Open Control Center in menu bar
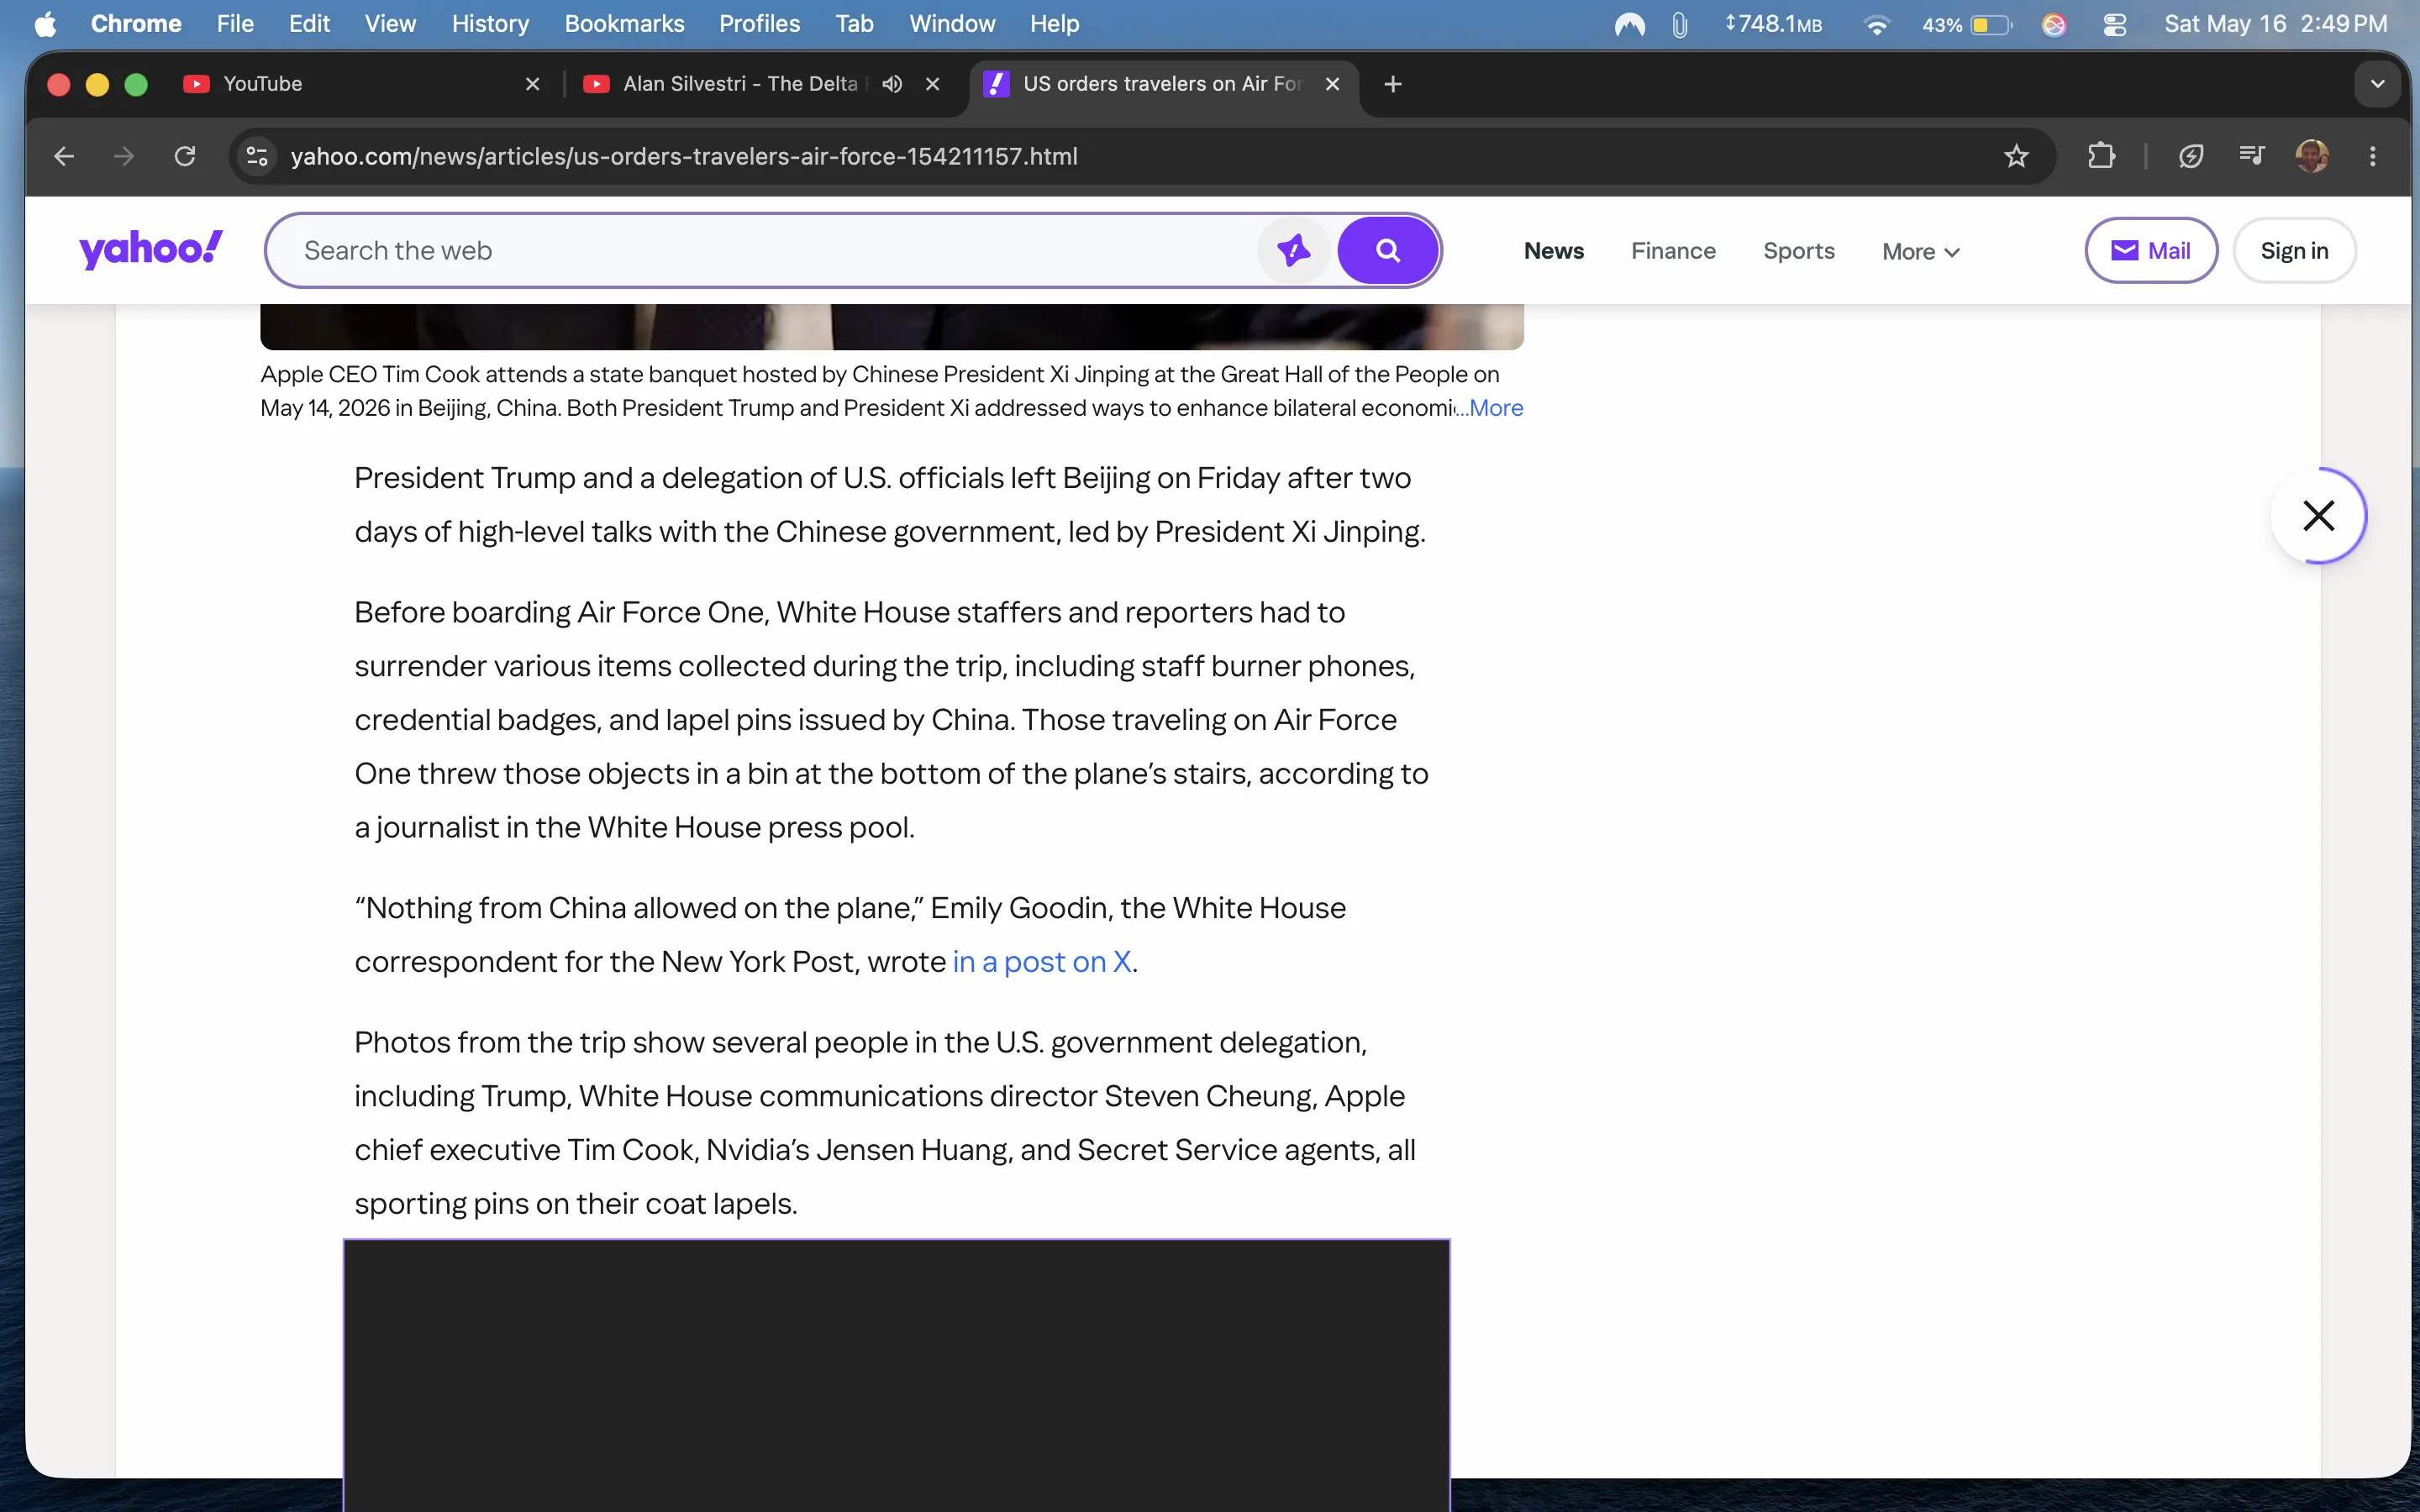This screenshot has height=1512, width=2420. [2115, 24]
